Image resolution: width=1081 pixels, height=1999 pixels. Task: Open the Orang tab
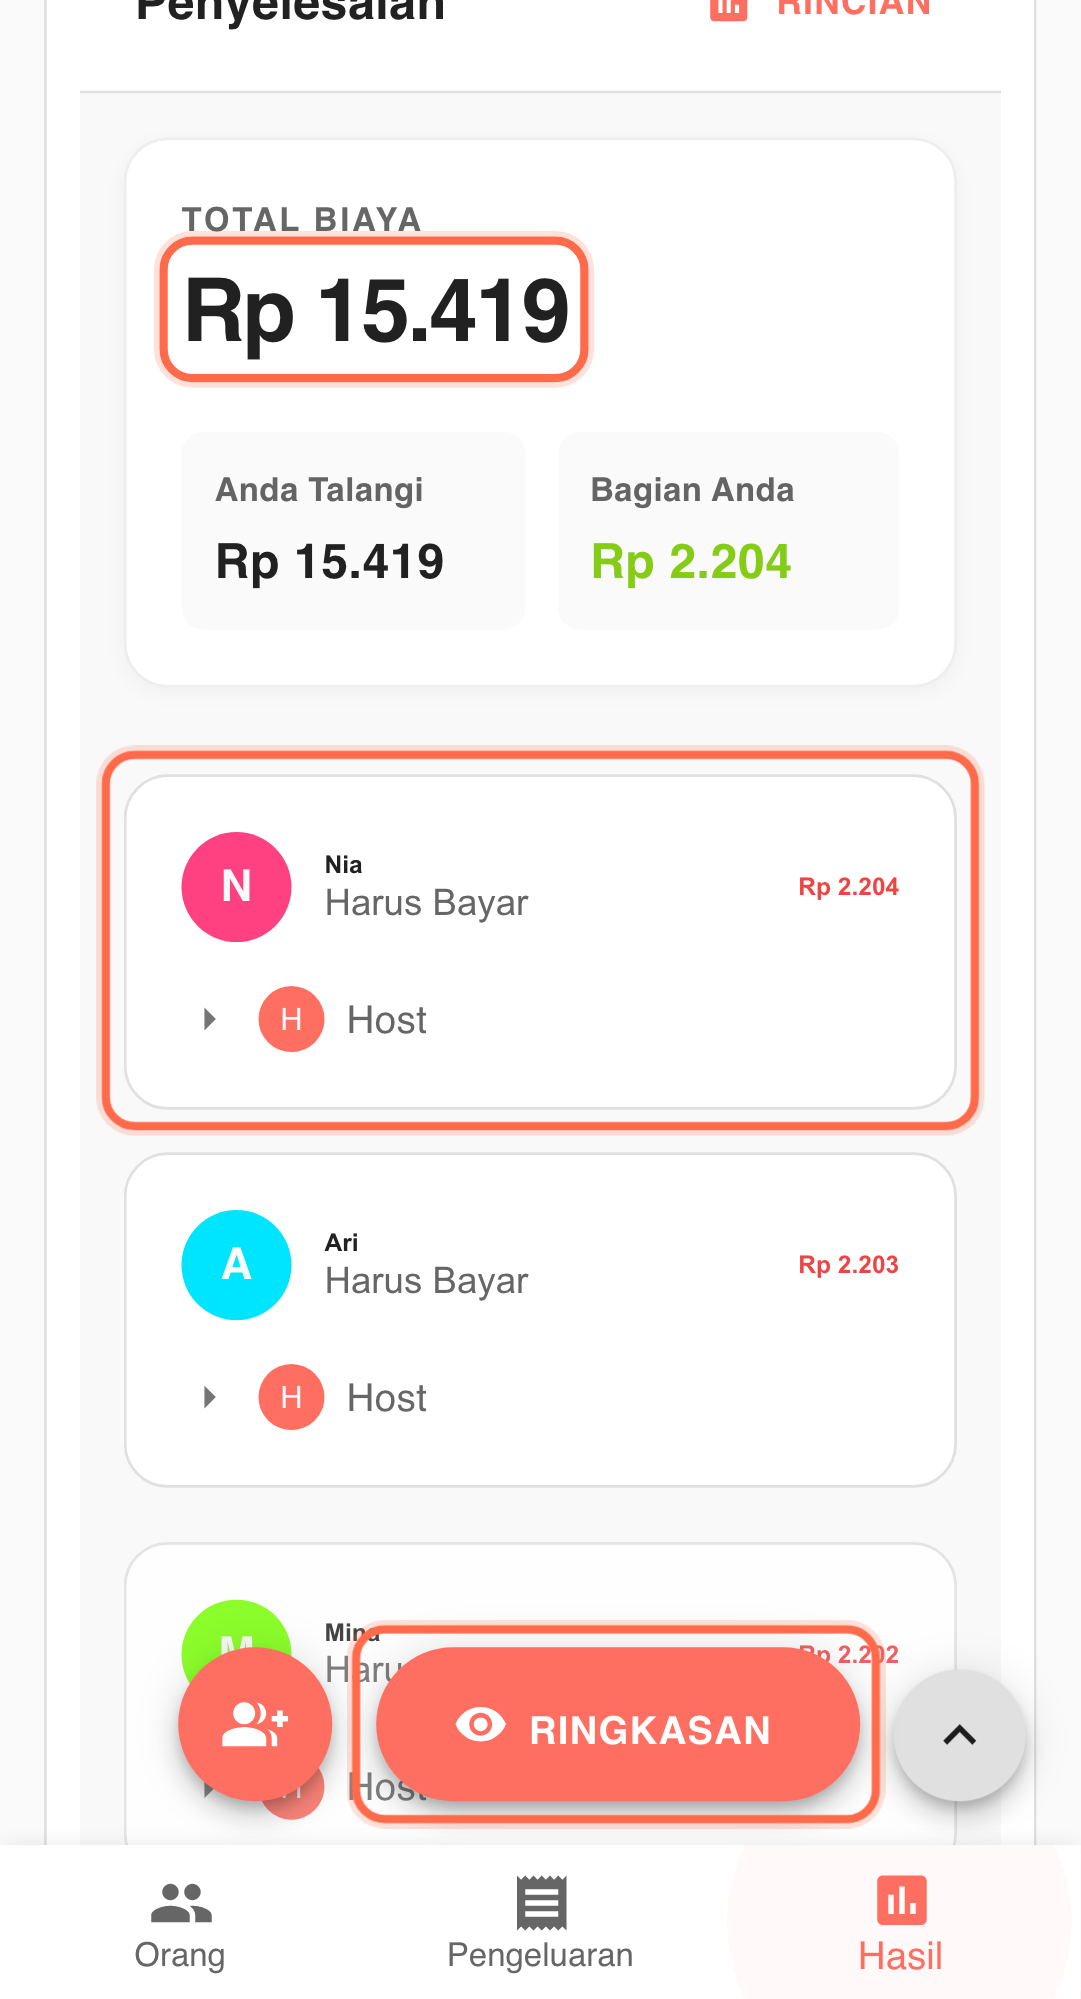click(x=180, y=1924)
